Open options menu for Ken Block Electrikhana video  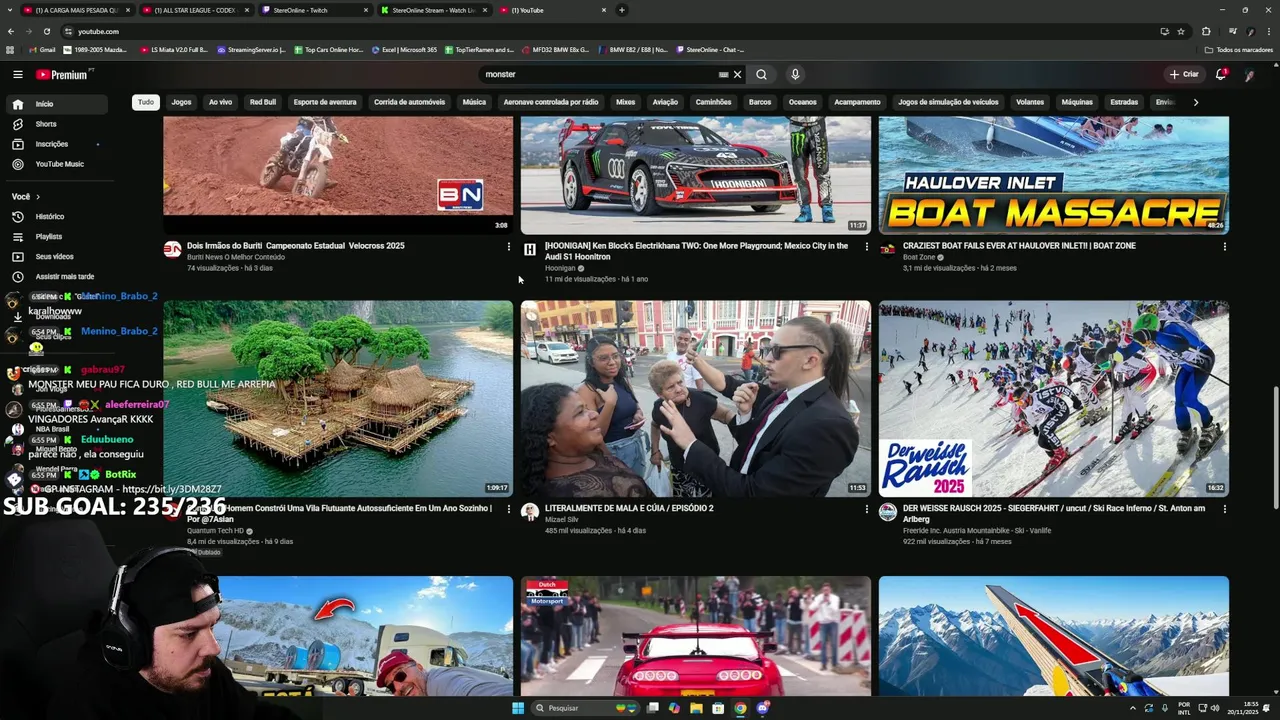(866, 246)
